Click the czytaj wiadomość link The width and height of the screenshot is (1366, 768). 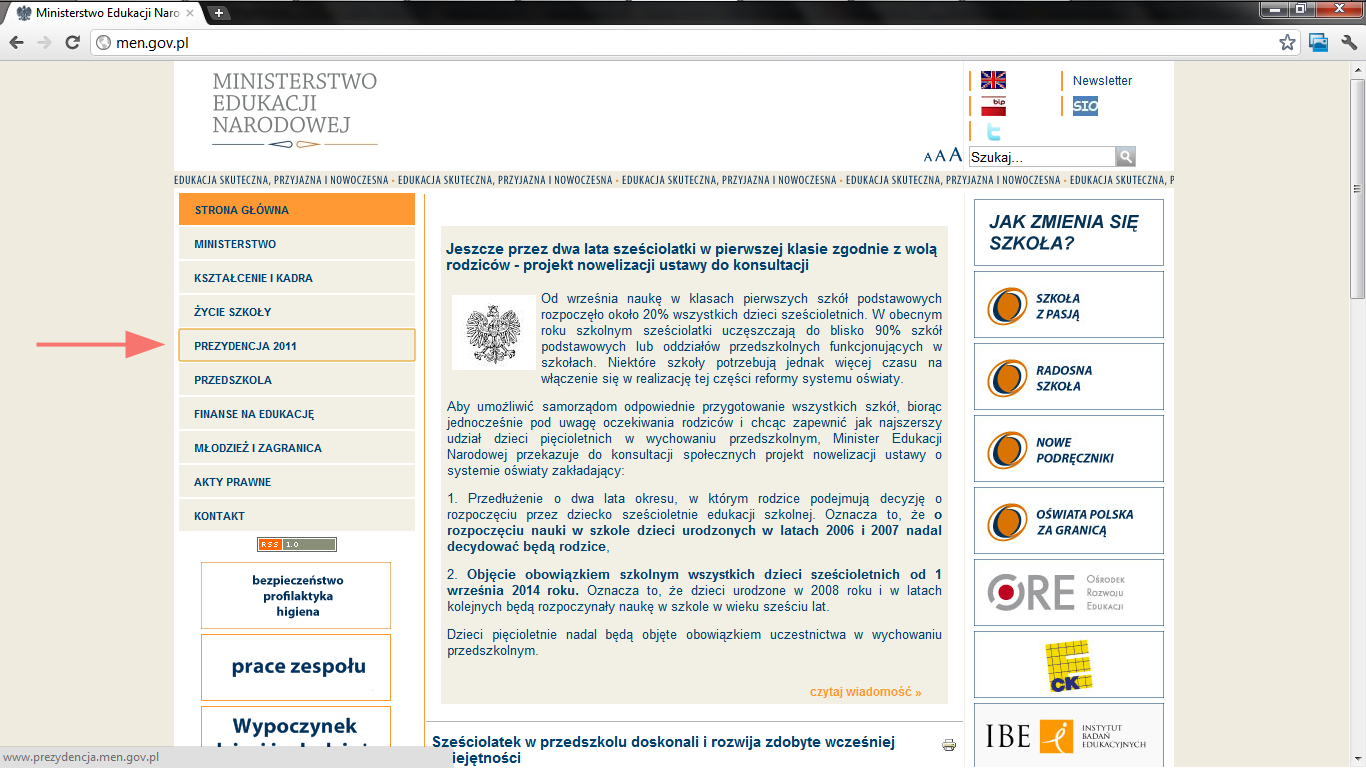866,692
